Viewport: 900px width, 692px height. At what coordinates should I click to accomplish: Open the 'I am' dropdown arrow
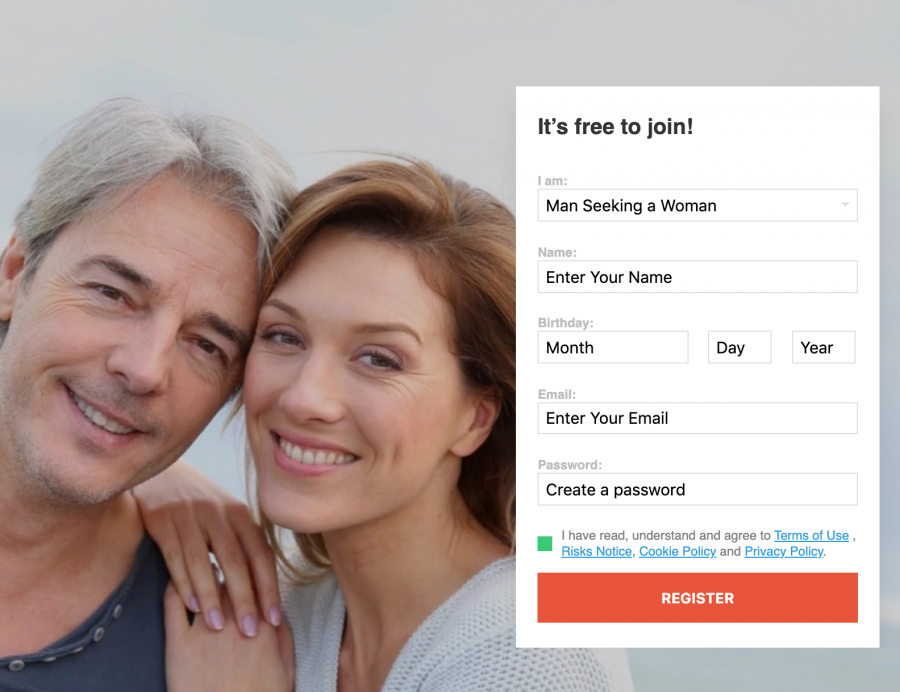[845, 205]
